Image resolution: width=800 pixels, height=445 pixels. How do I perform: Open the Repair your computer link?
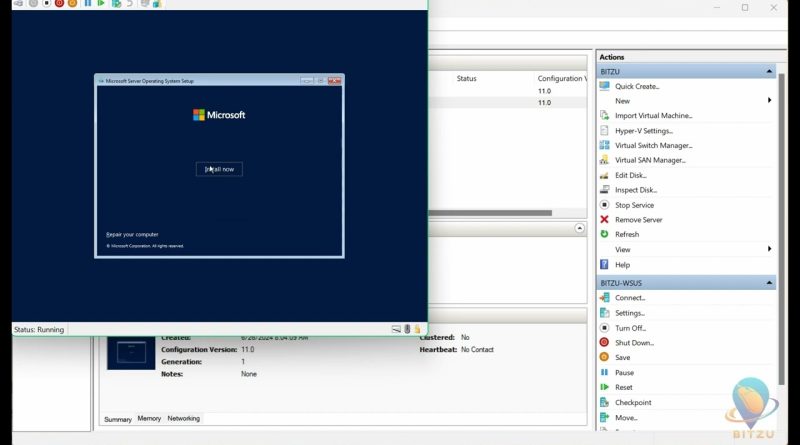click(x=132, y=235)
